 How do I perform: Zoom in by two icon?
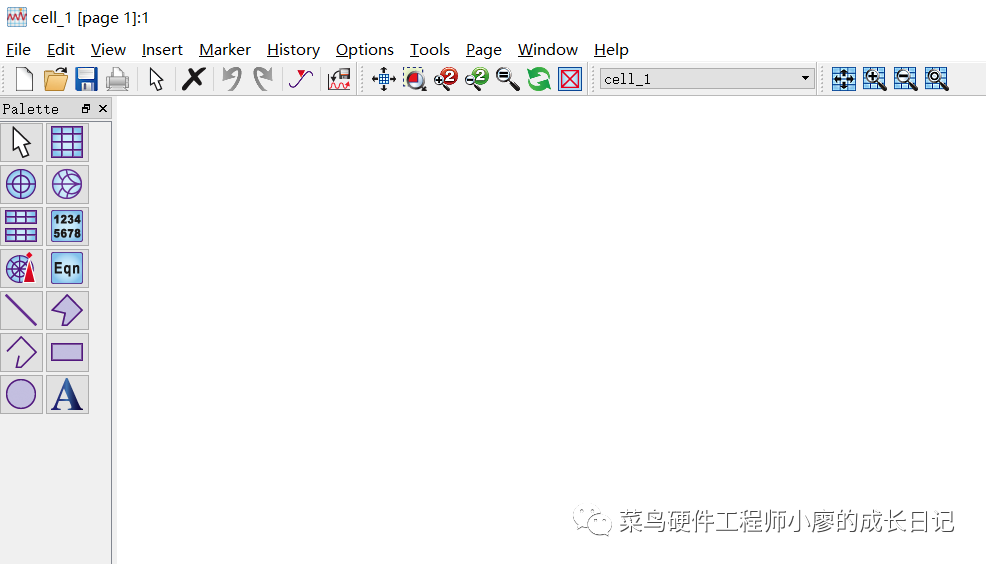click(x=446, y=79)
